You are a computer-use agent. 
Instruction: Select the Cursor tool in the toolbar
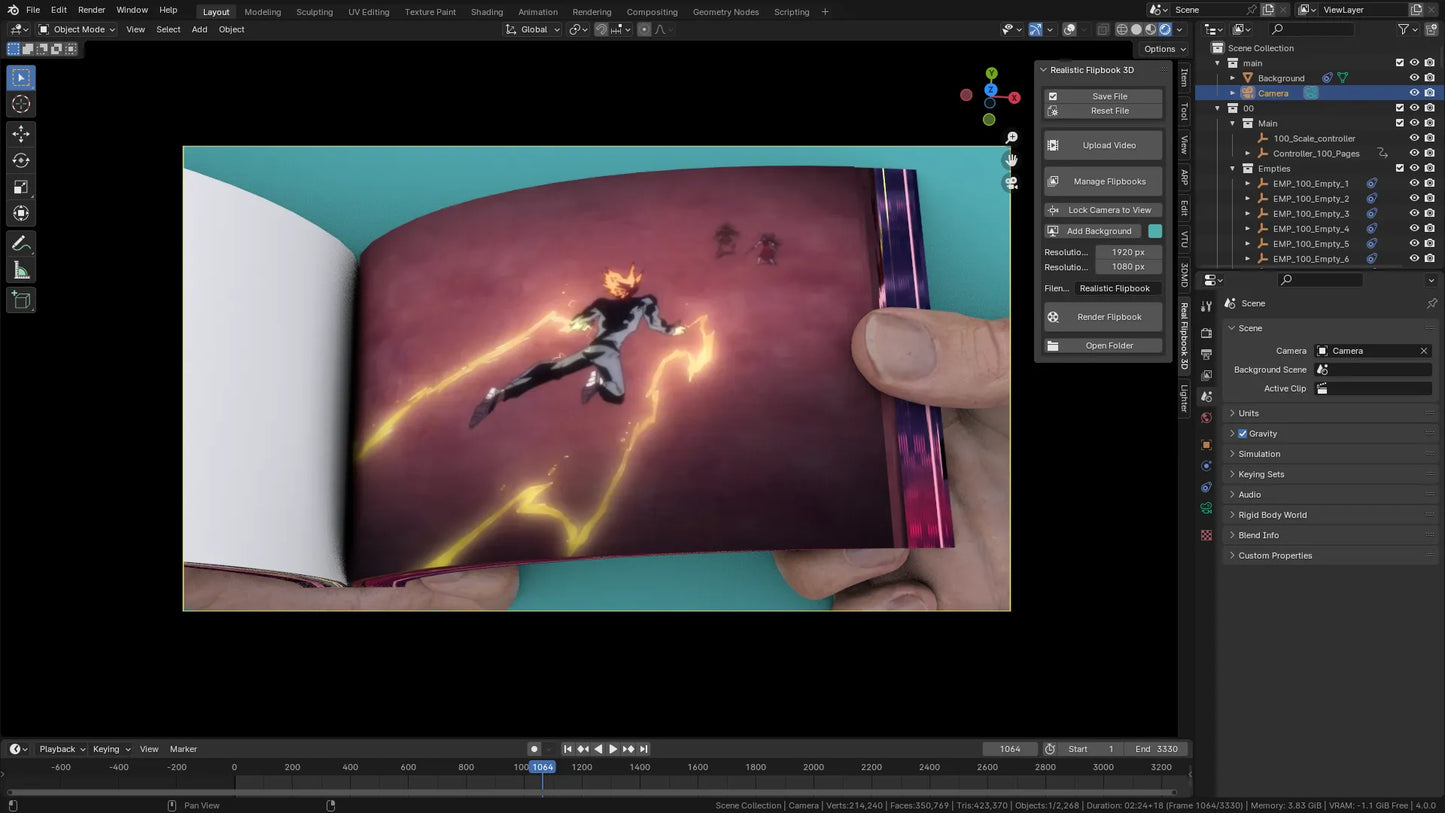[x=21, y=104]
